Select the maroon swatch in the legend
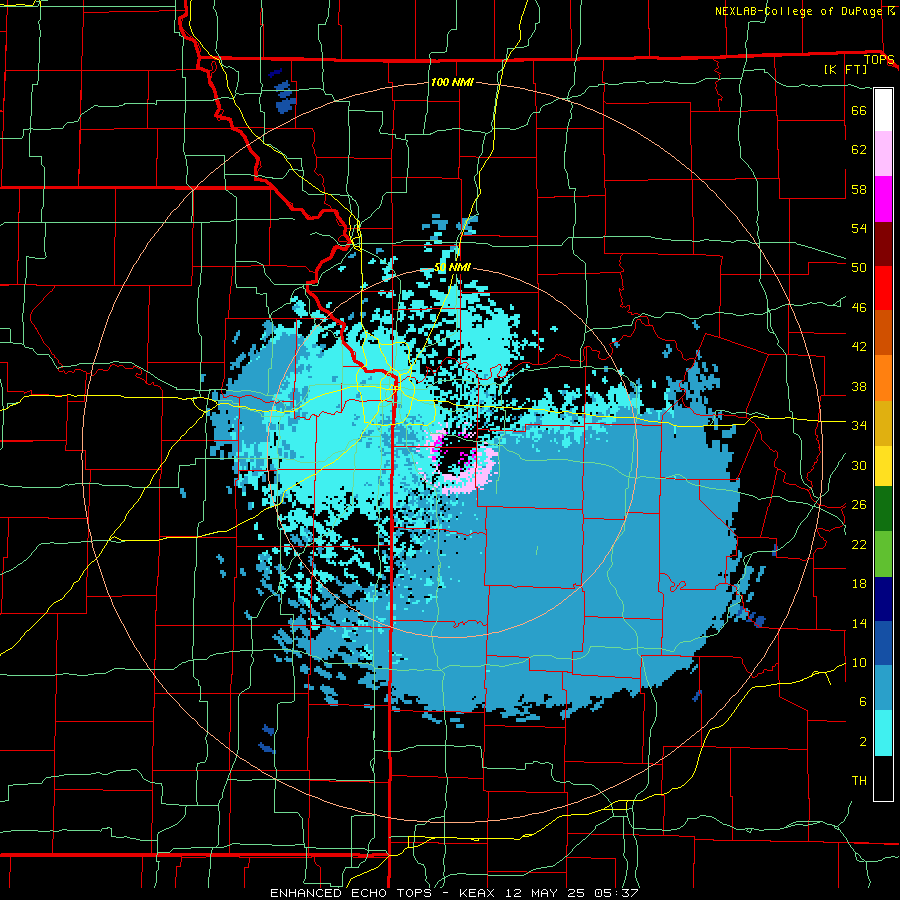Screen dimensions: 900x900 click(x=883, y=243)
